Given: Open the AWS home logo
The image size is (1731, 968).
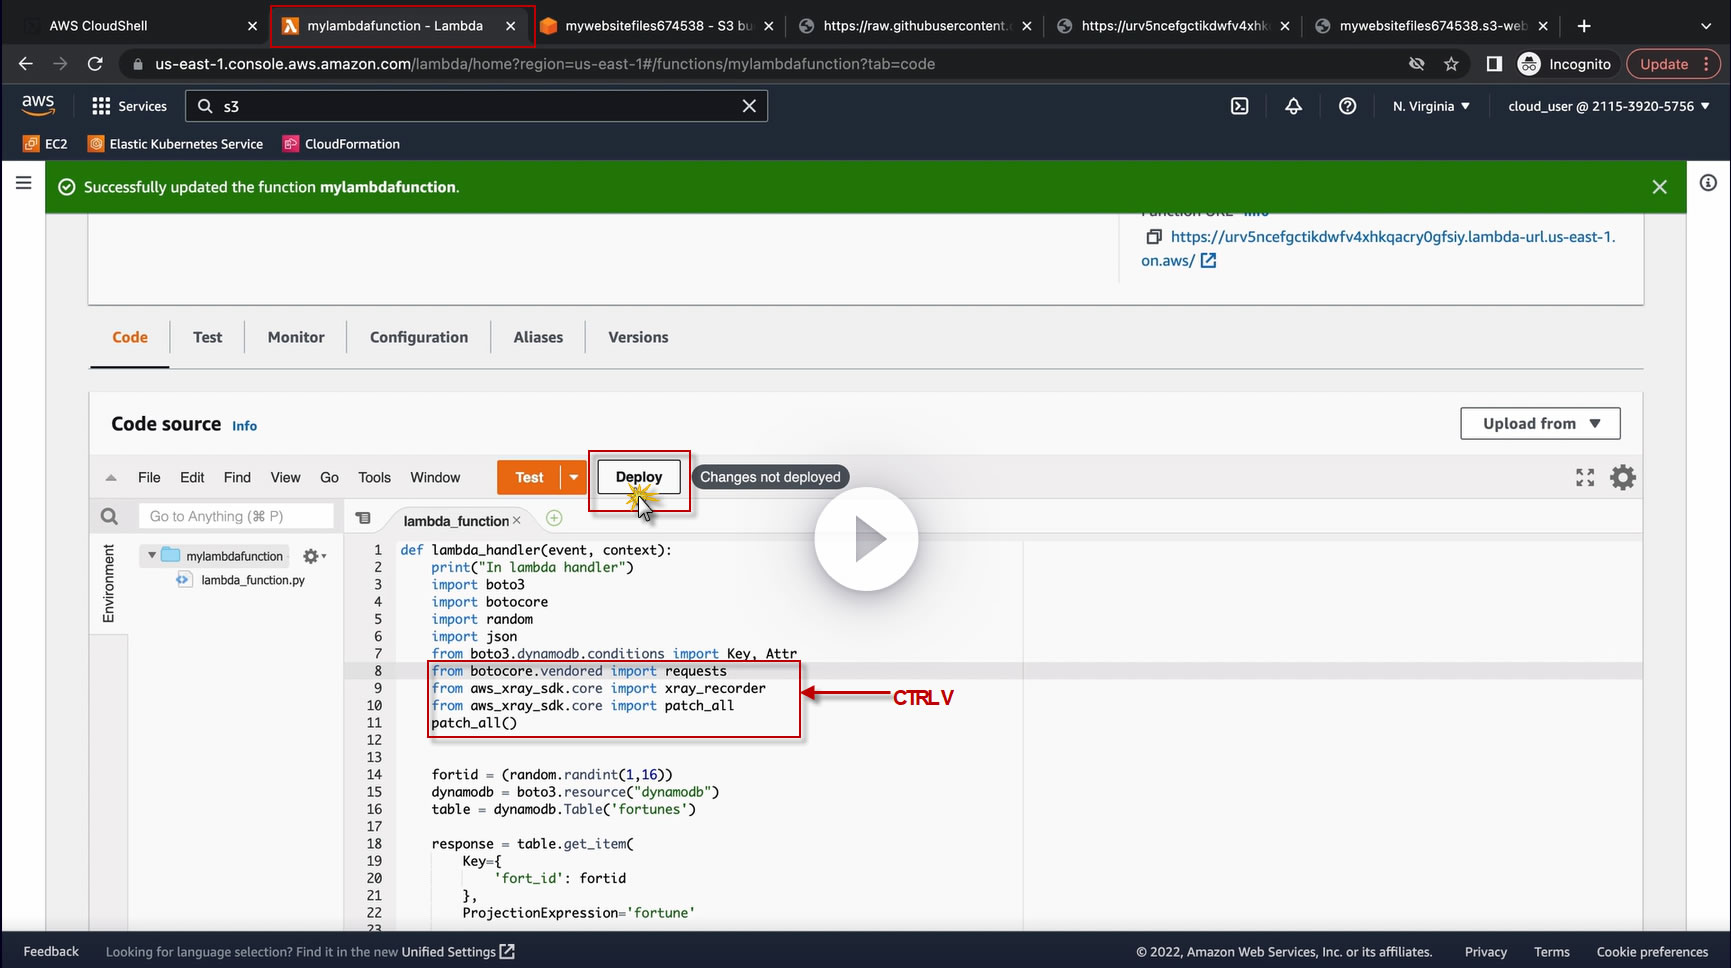Looking at the screenshot, I should pos(38,105).
